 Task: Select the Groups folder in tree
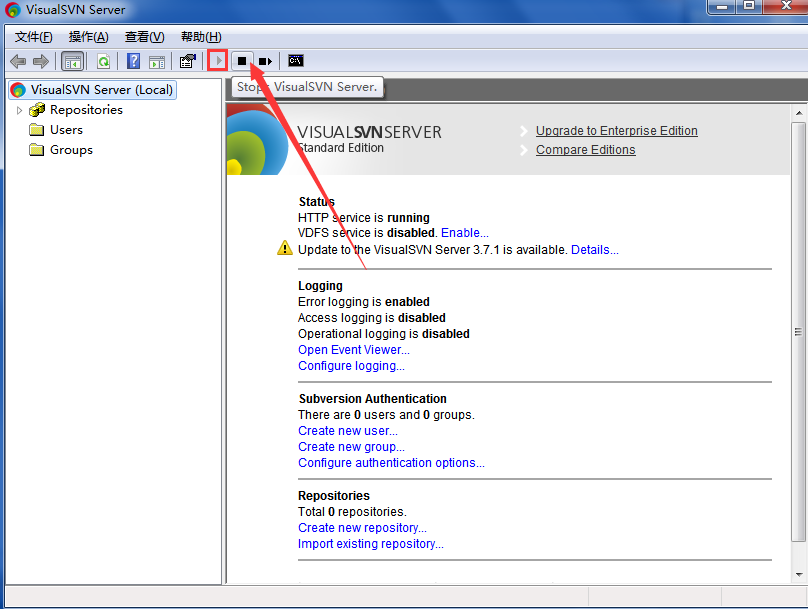pos(71,150)
